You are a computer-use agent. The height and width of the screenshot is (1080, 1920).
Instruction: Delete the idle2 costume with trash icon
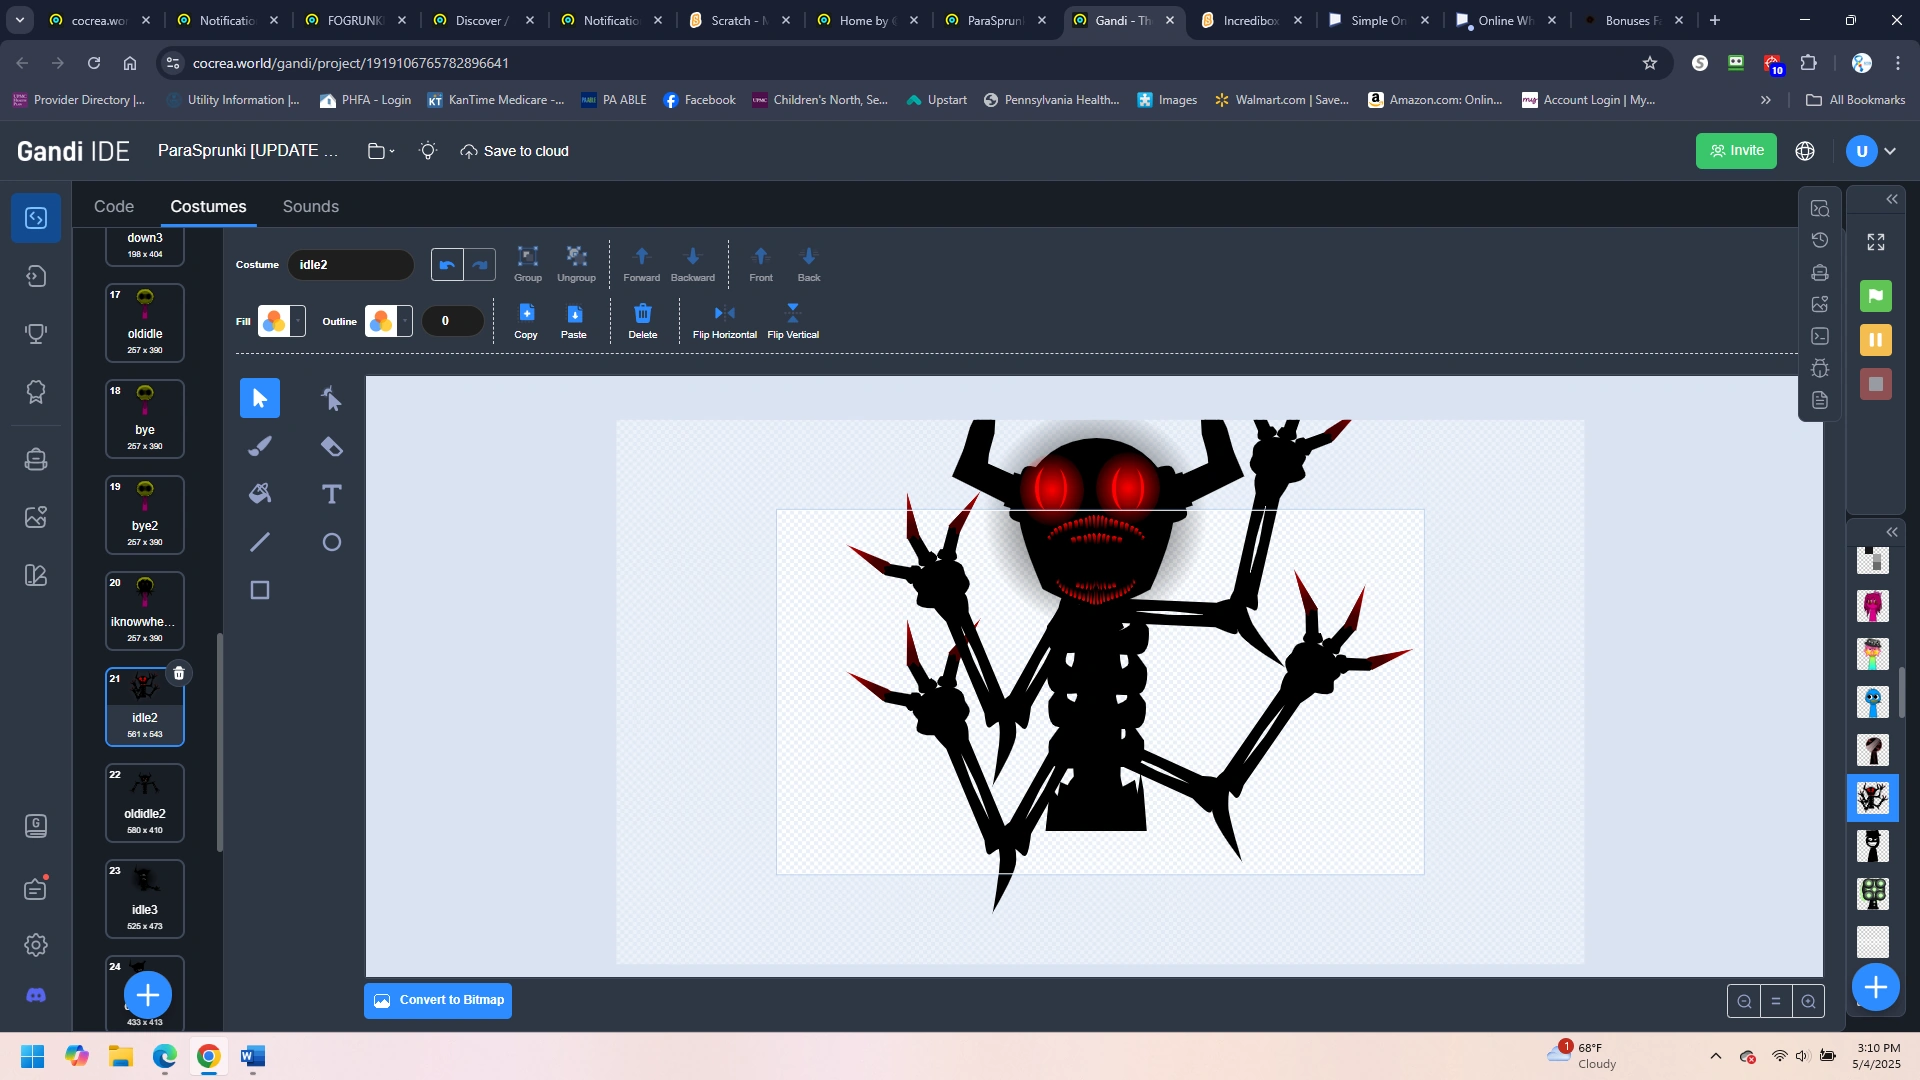click(179, 673)
